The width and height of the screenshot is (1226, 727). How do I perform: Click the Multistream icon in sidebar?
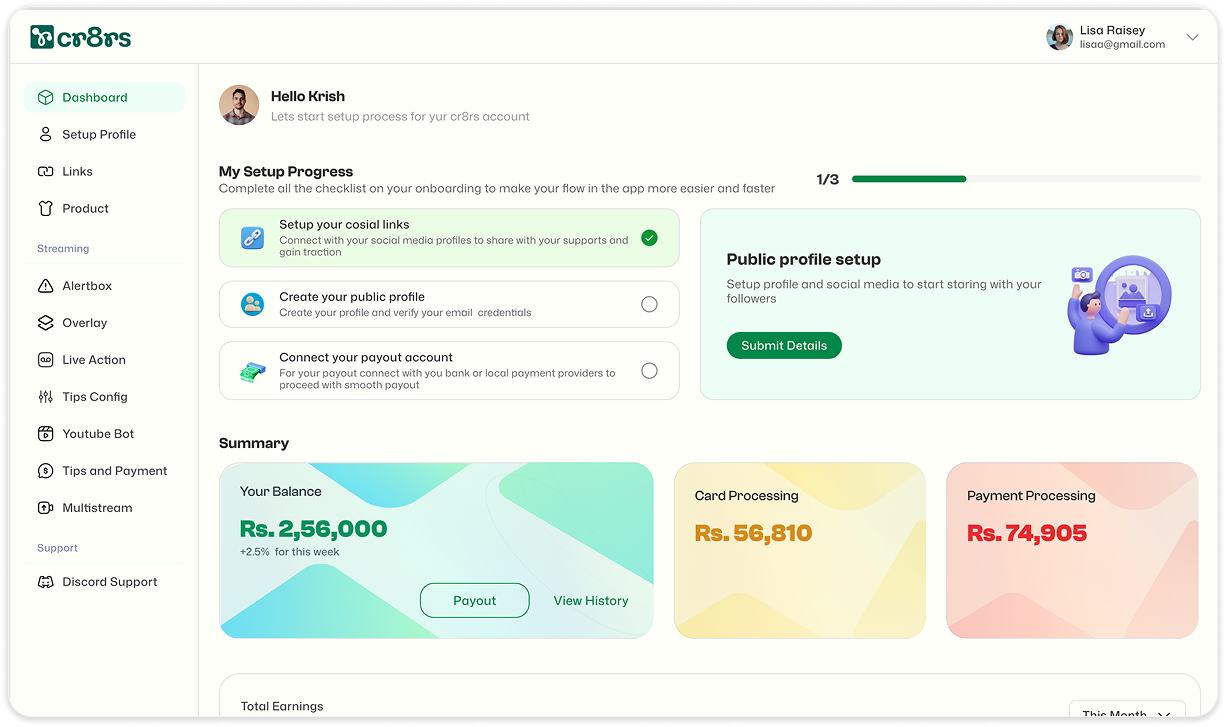45,508
